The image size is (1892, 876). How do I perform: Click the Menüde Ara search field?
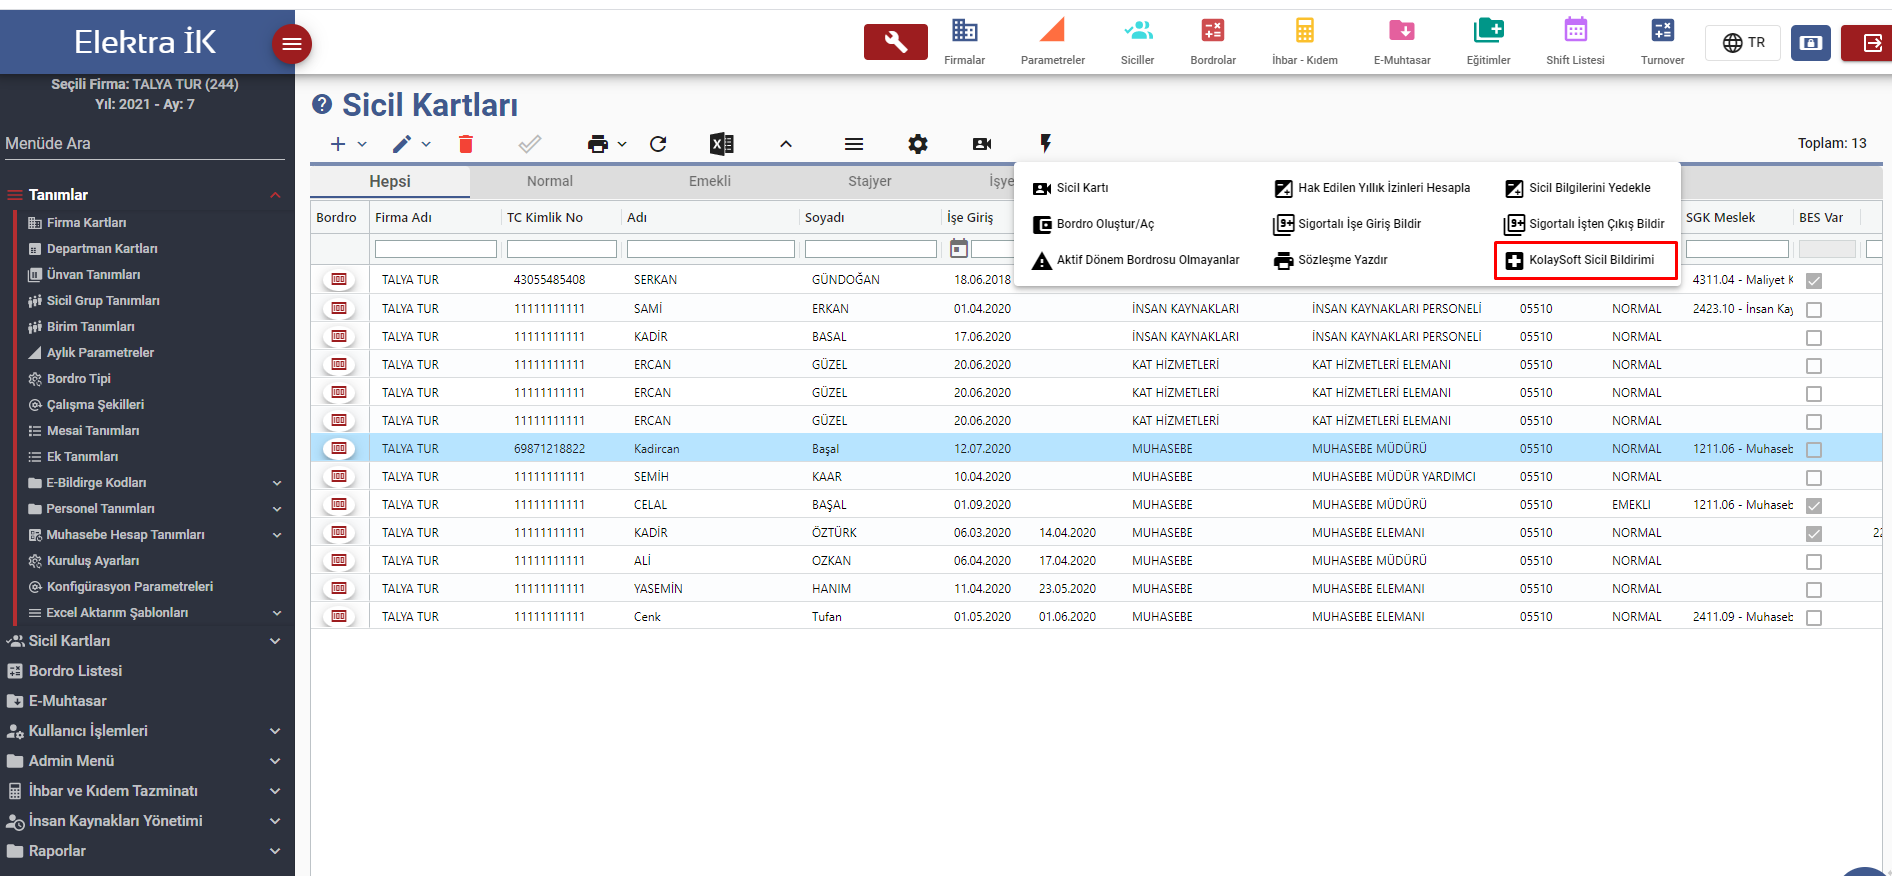pyautogui.click(x=145, y=144)
